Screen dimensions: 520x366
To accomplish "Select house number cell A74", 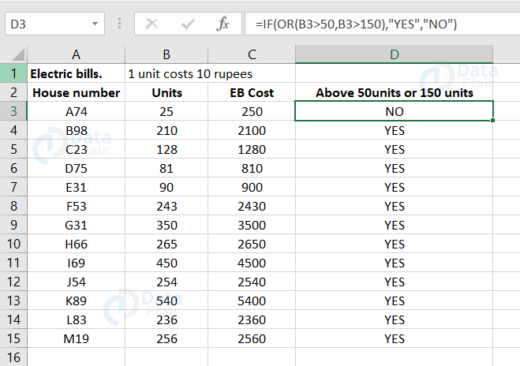I will click(76, 111).
